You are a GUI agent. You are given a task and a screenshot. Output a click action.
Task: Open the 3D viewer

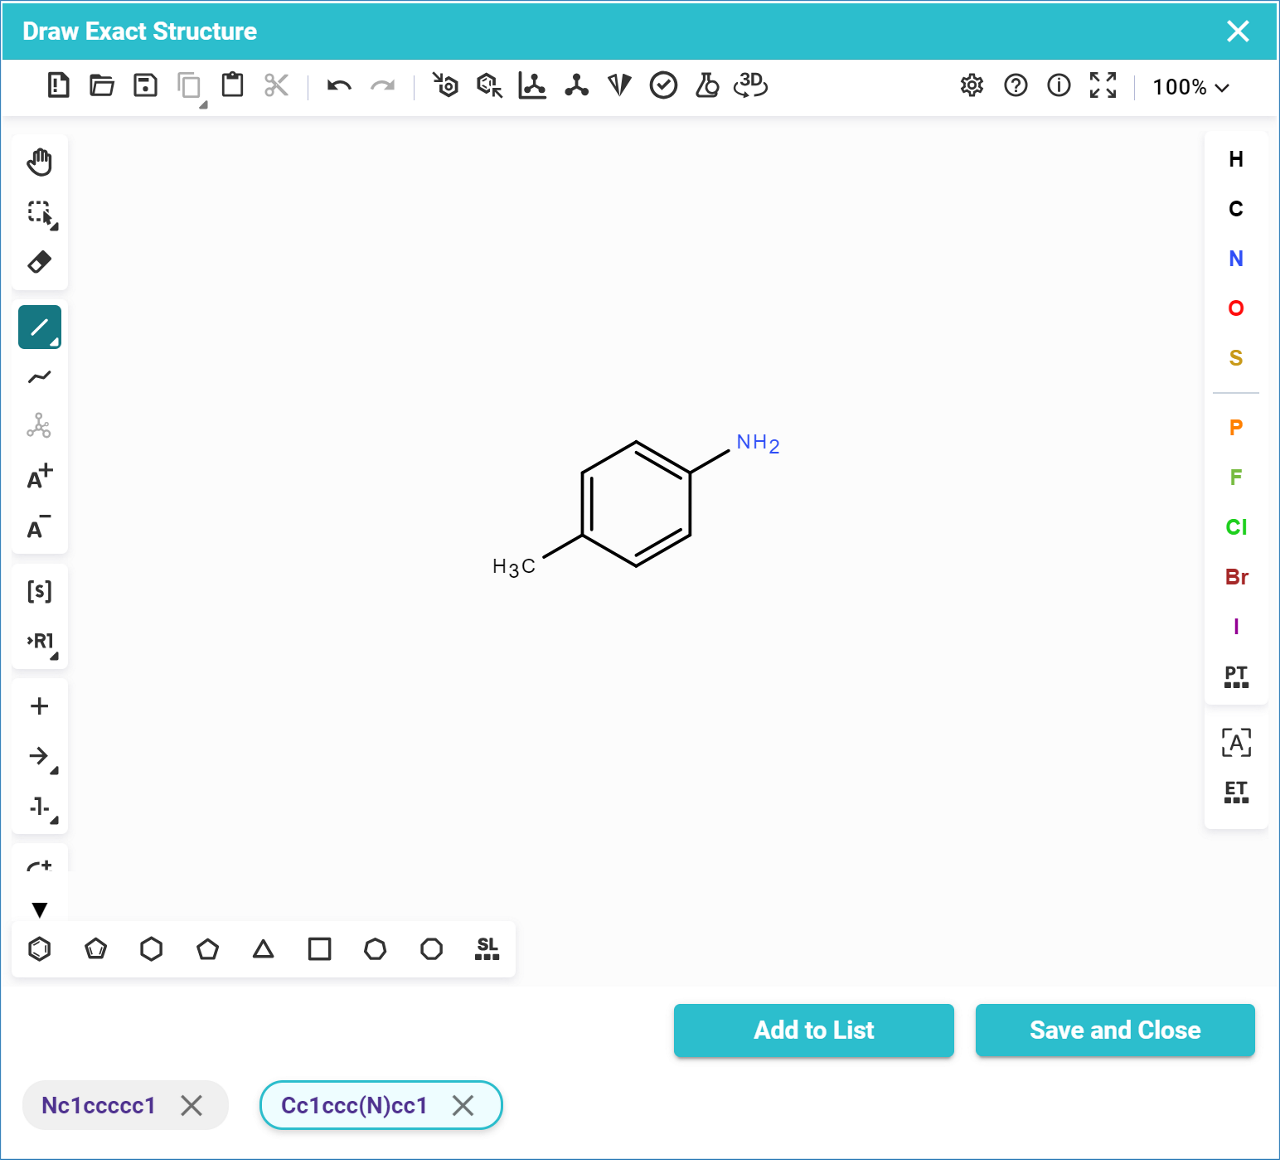(x=750, y=86)
